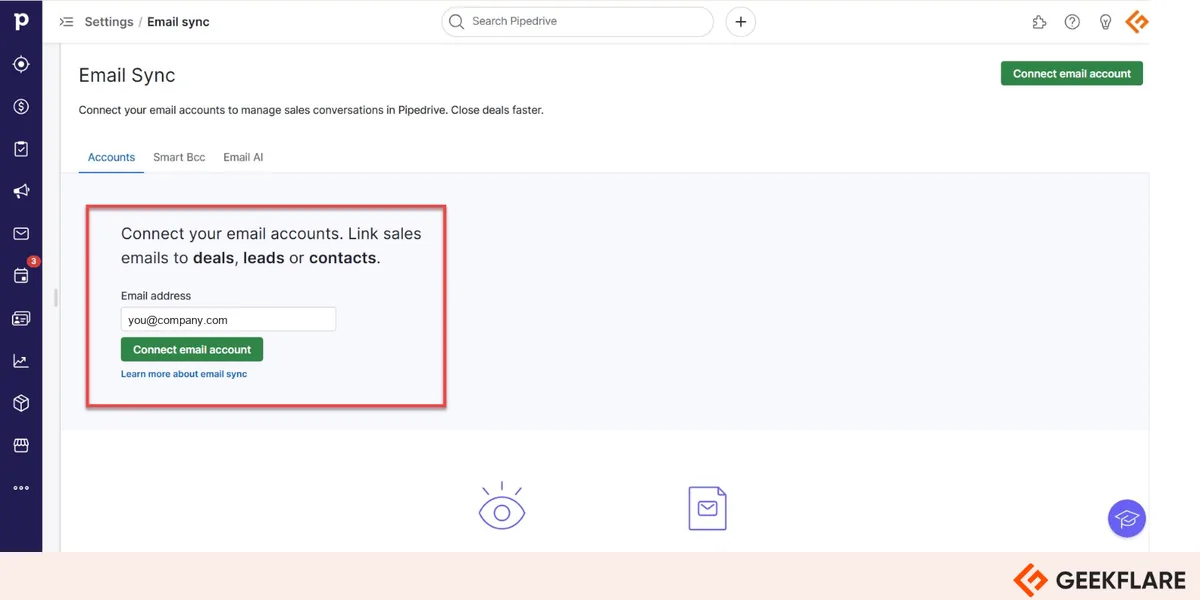1200x600 pixels.
Task: Open the Pipedrive logo home
Action: coord(21,21)
